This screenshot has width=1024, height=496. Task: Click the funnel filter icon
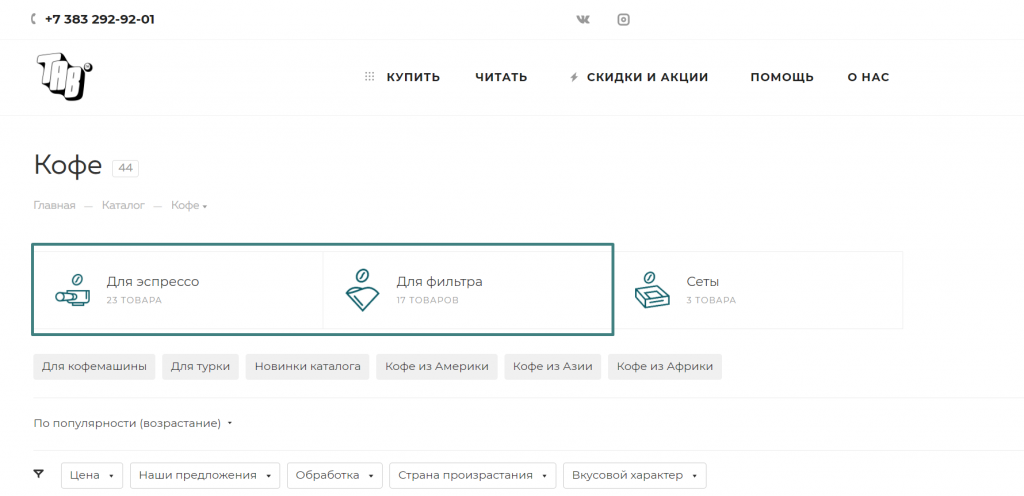pyautogui.click(x=39, y=474)
